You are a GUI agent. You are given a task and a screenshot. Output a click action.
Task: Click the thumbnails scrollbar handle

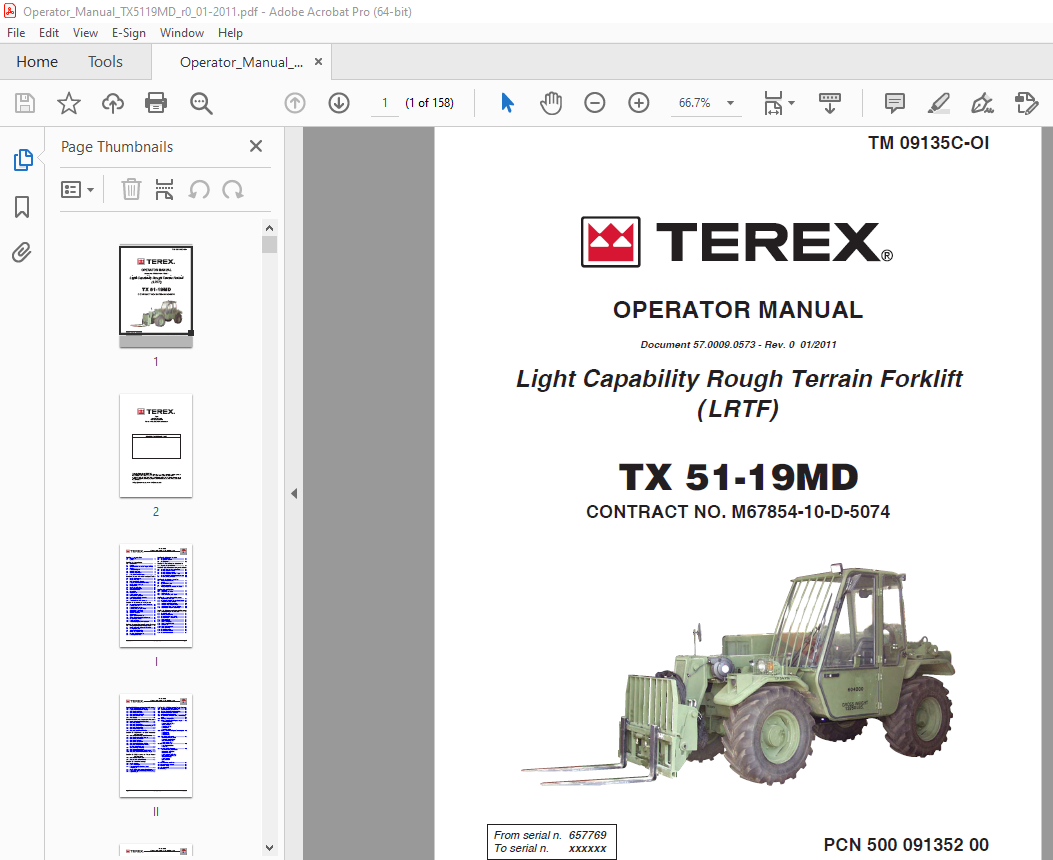269,244
